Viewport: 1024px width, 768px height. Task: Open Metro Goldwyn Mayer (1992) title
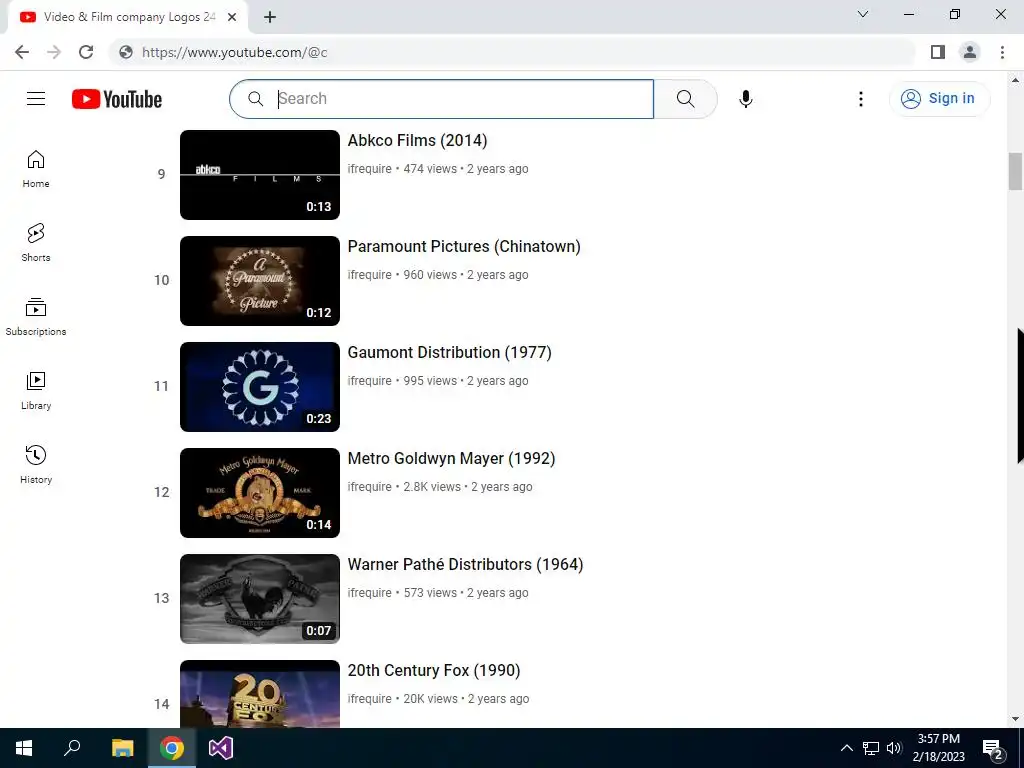451,458
